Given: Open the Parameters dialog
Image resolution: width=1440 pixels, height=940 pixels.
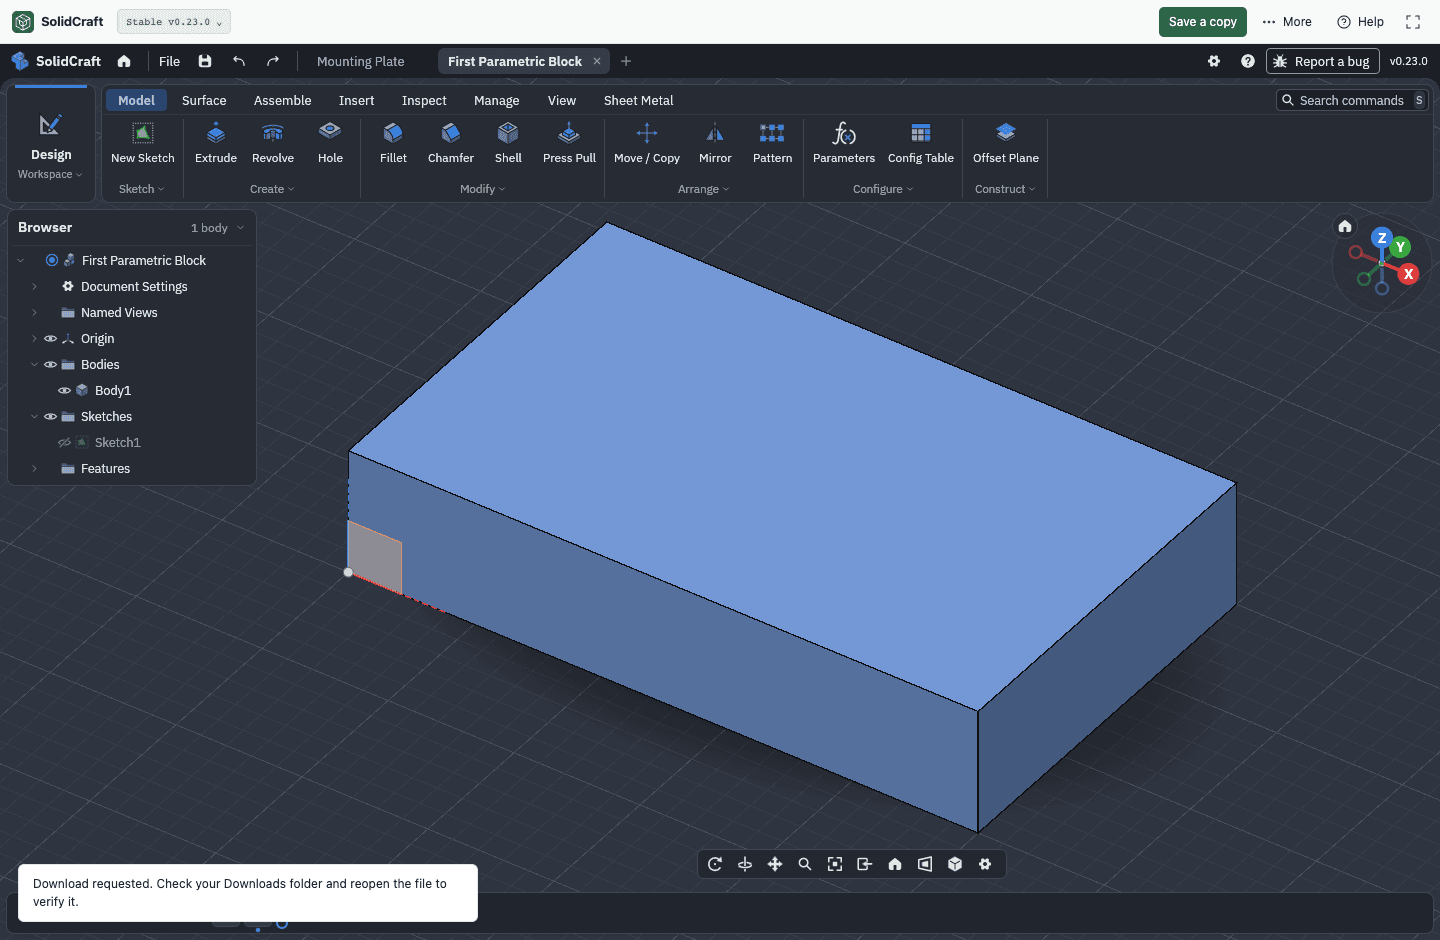Looking at the screenshot, I should (x=844, y=143).
